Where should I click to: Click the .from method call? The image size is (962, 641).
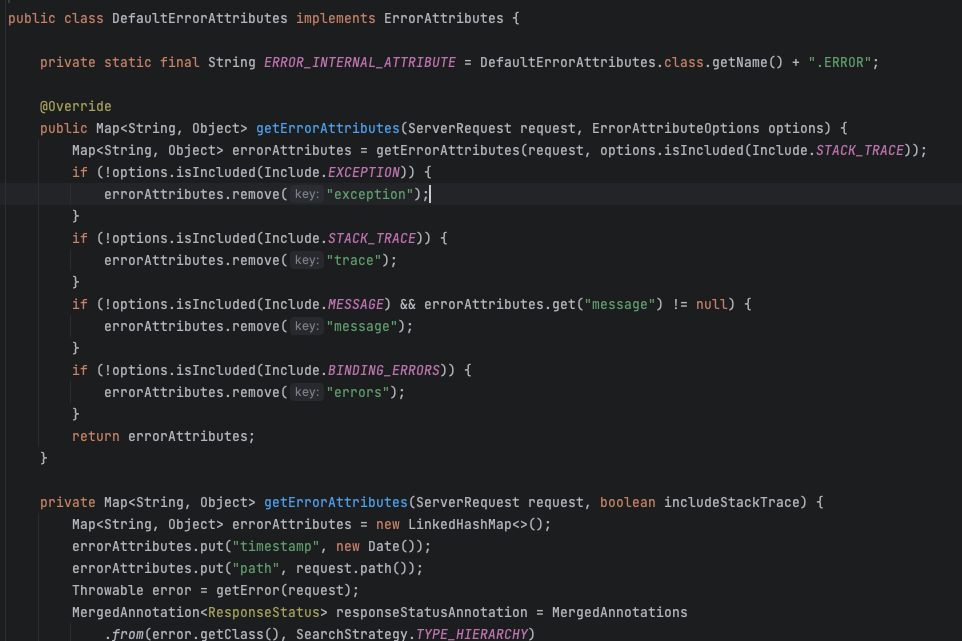(x=124, y=634)
